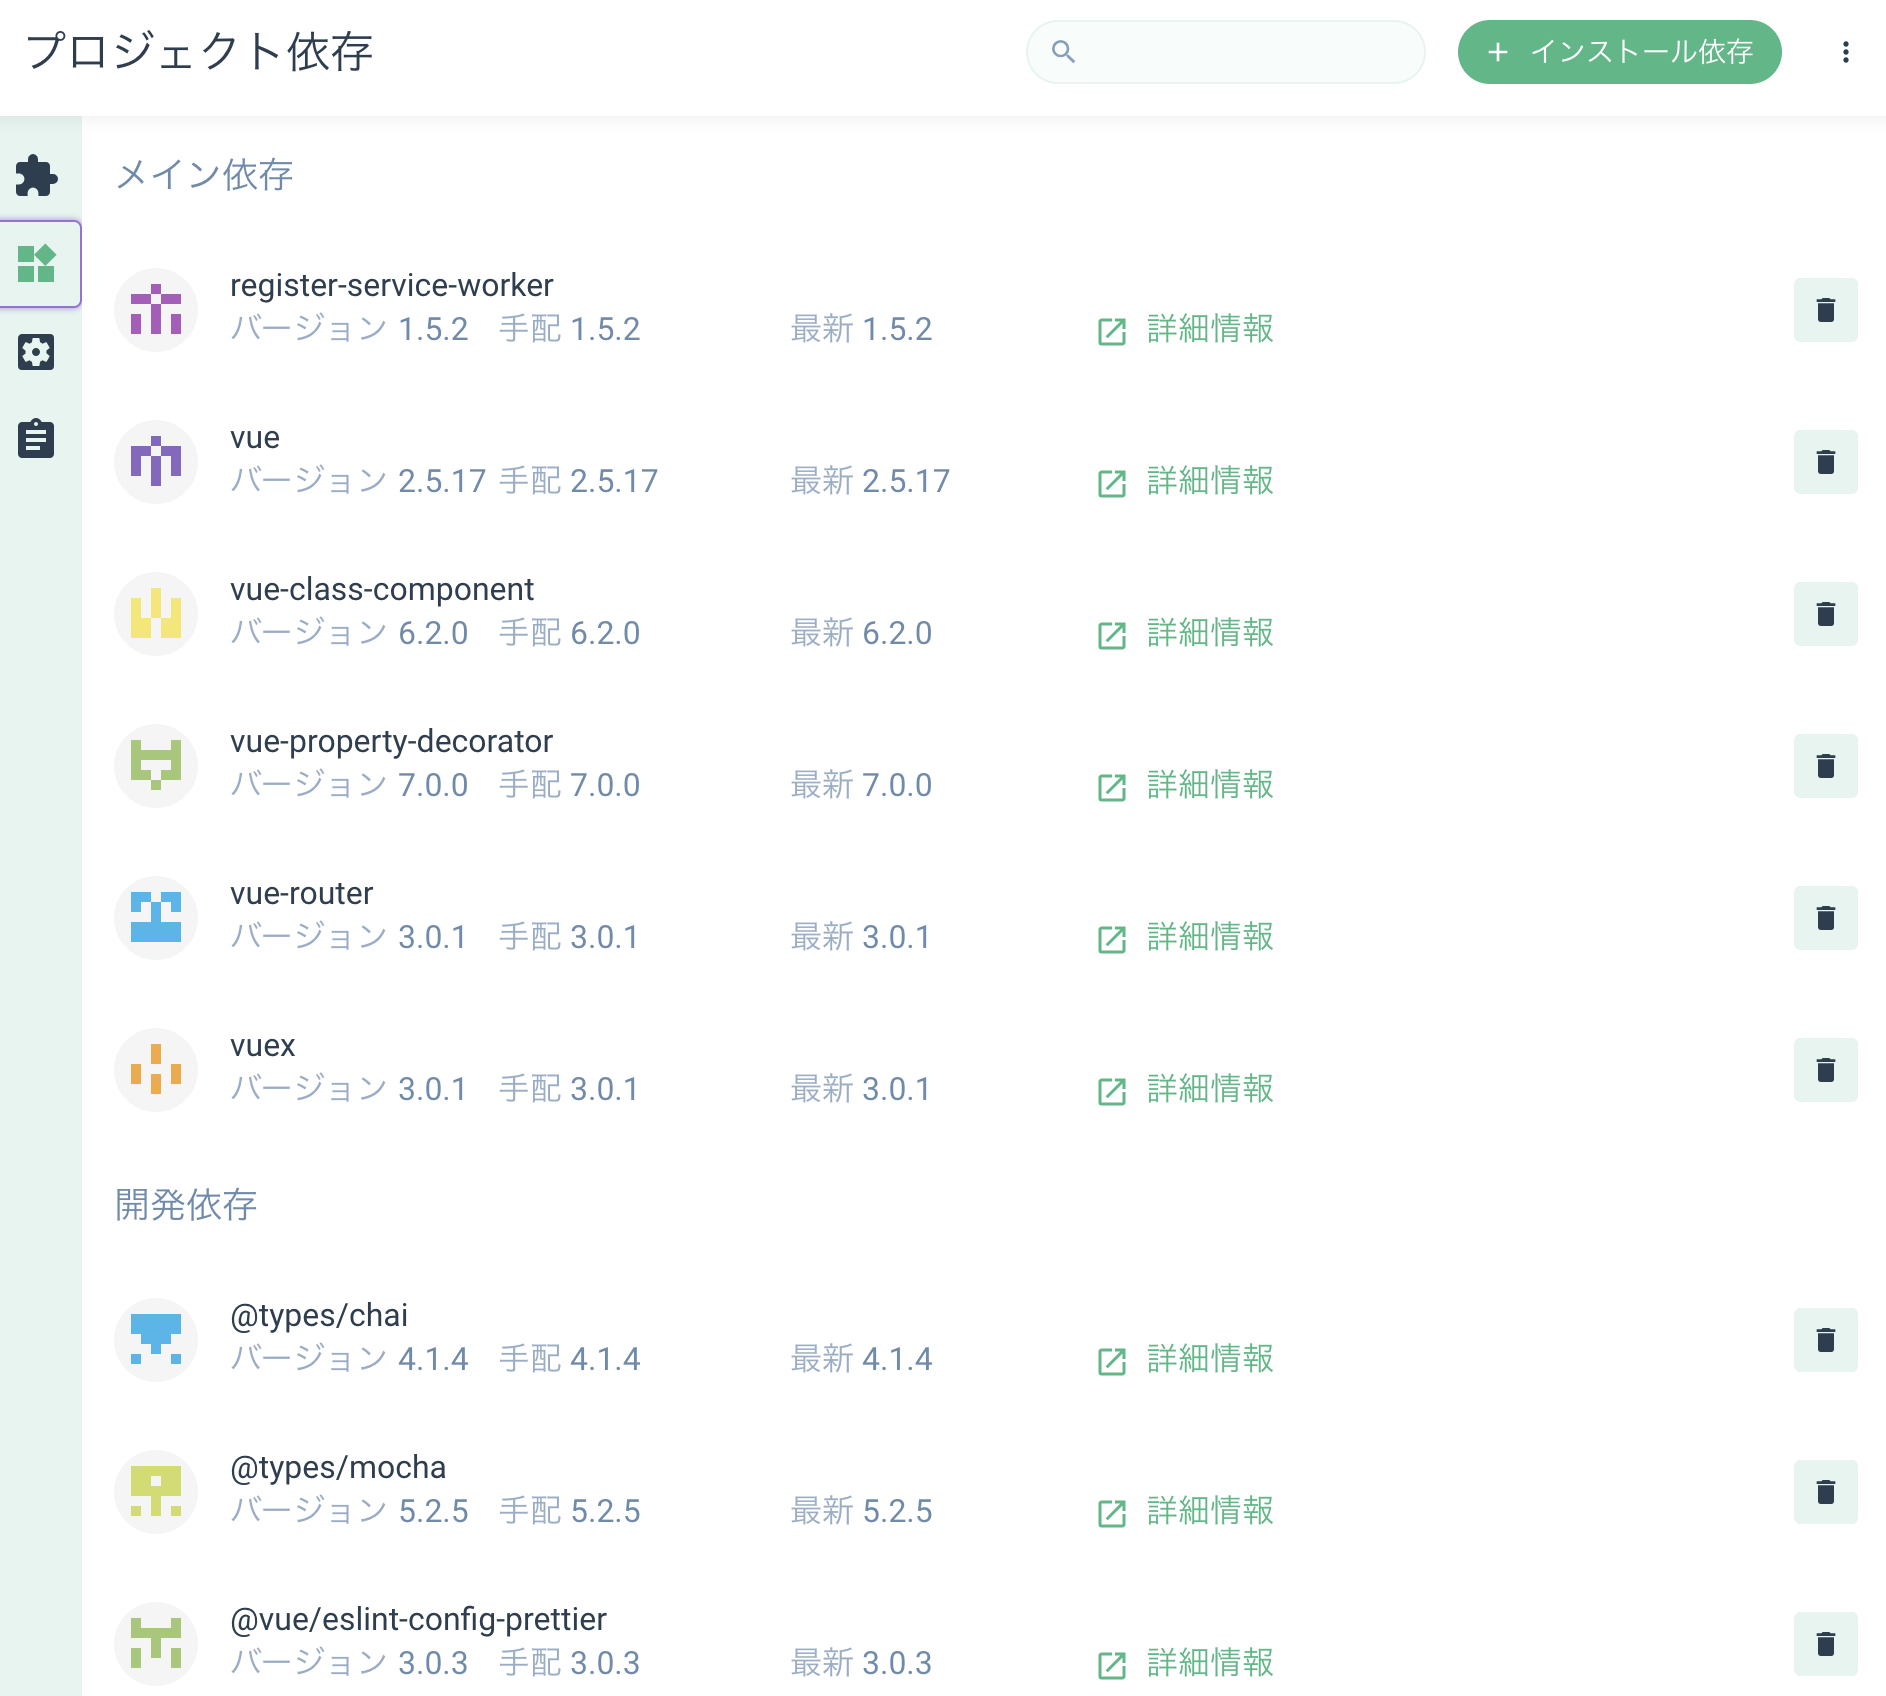Viewport: 1886px width, 1696px height.
Task: Remove @types/chai via trash icon
Action: tap(1825, 1340)
